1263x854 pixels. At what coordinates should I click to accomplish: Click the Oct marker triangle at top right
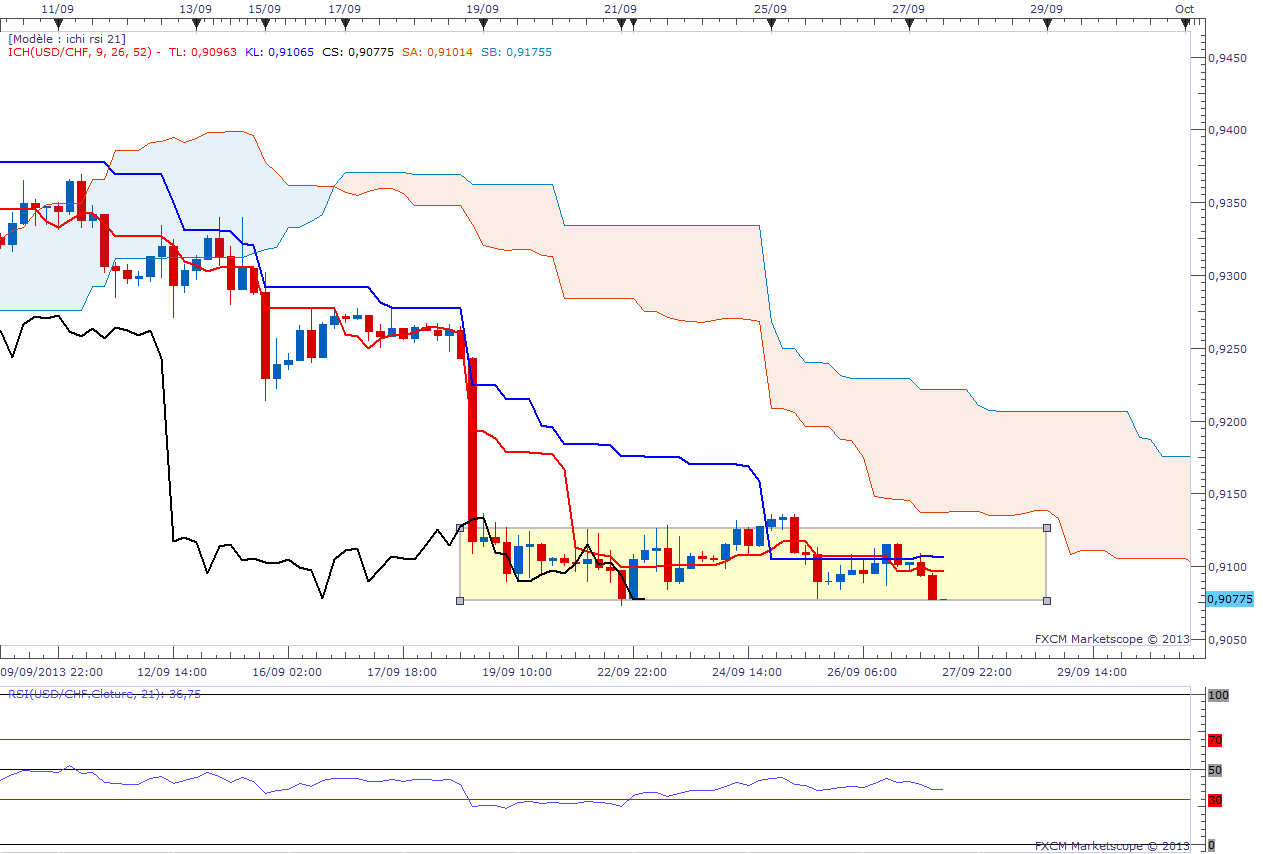tap(1185, 26)
